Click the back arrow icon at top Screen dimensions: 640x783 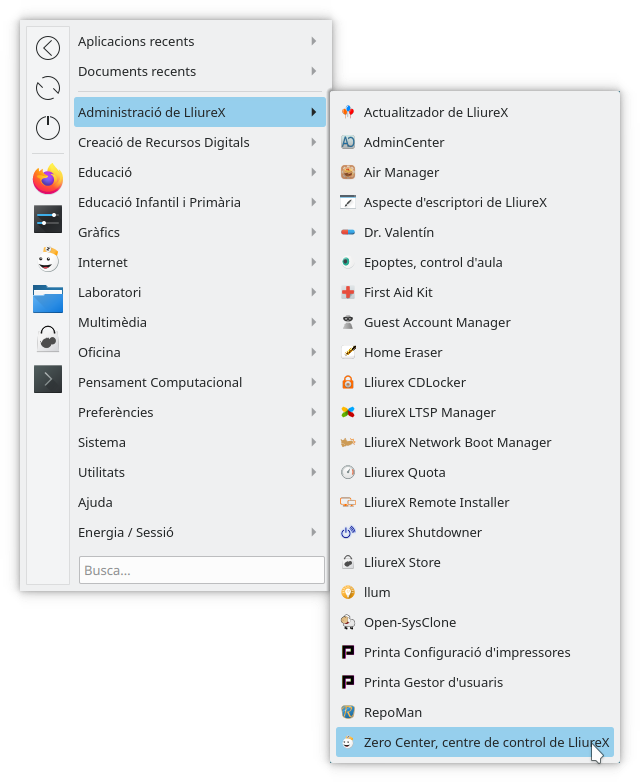(48, 48)
